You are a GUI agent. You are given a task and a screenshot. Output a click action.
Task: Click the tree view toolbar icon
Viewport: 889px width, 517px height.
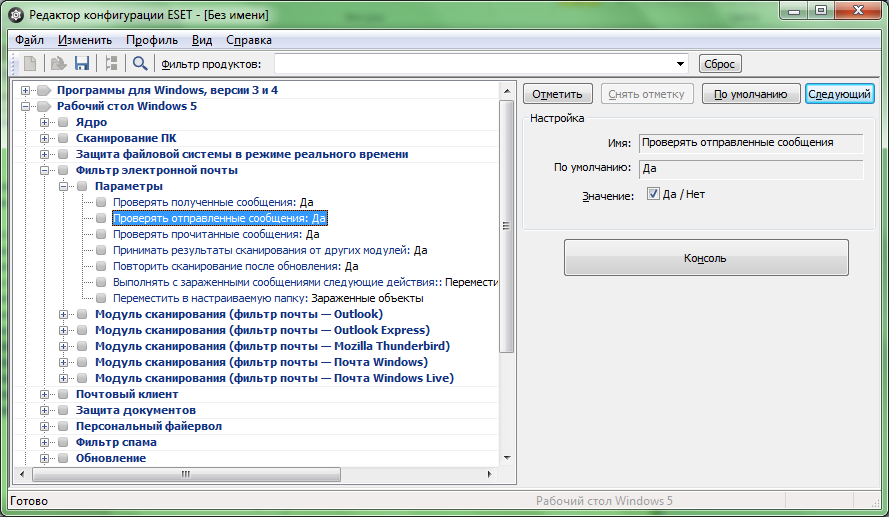tap(112, 63)
